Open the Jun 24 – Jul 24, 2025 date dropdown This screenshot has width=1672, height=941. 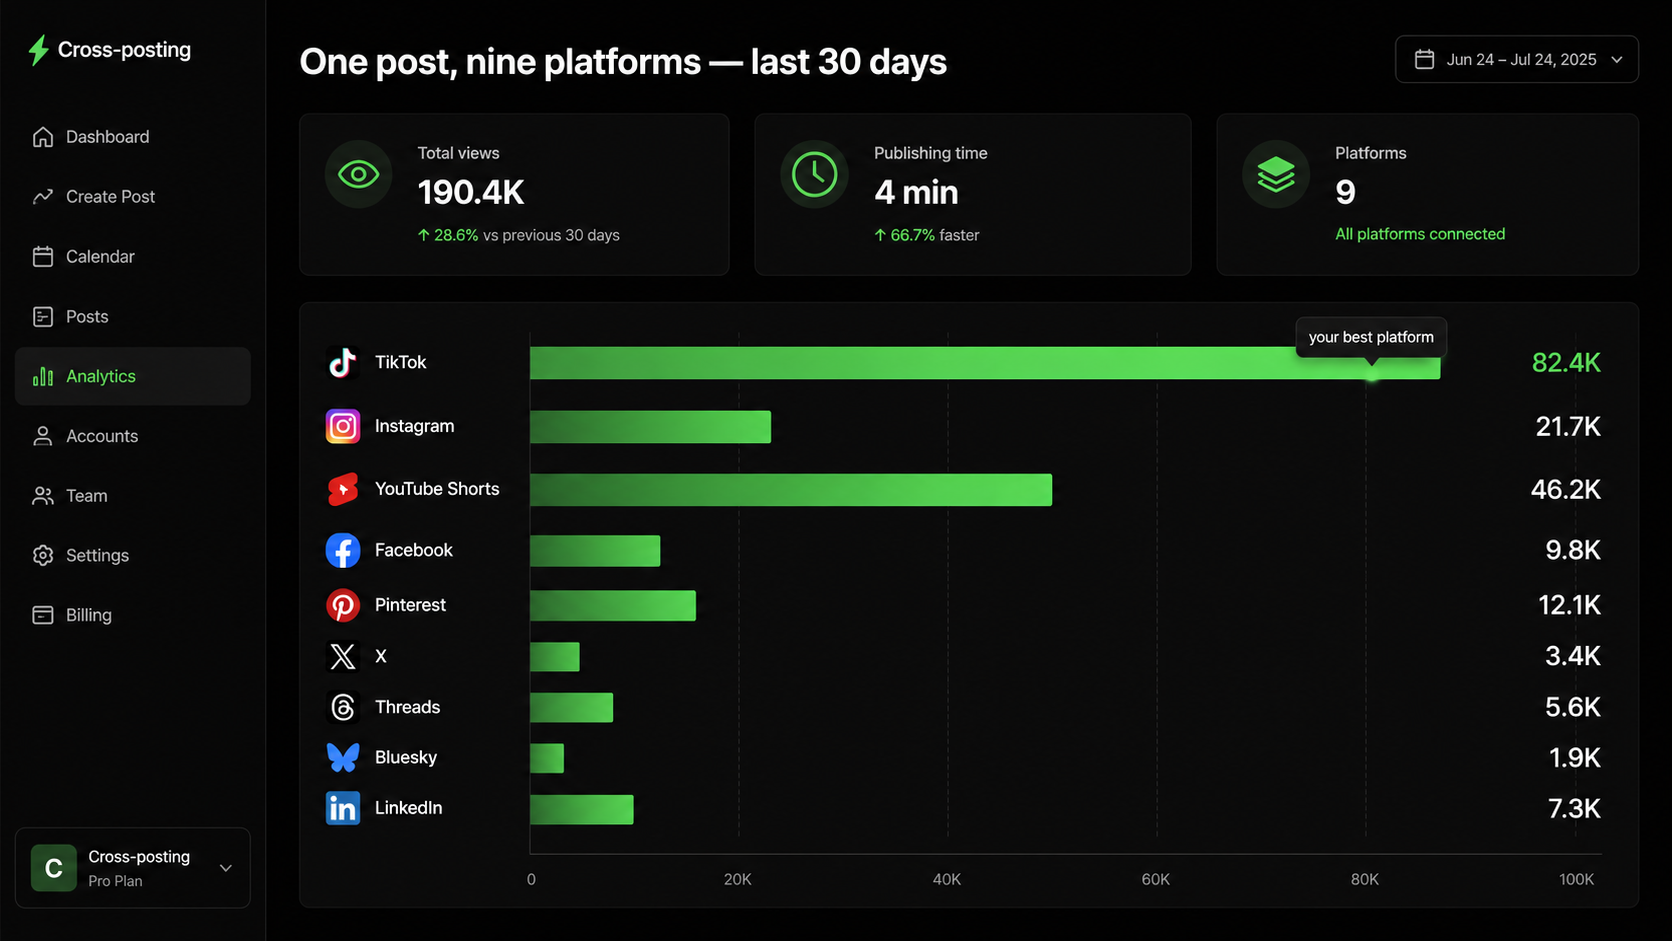coord(1516,59)
